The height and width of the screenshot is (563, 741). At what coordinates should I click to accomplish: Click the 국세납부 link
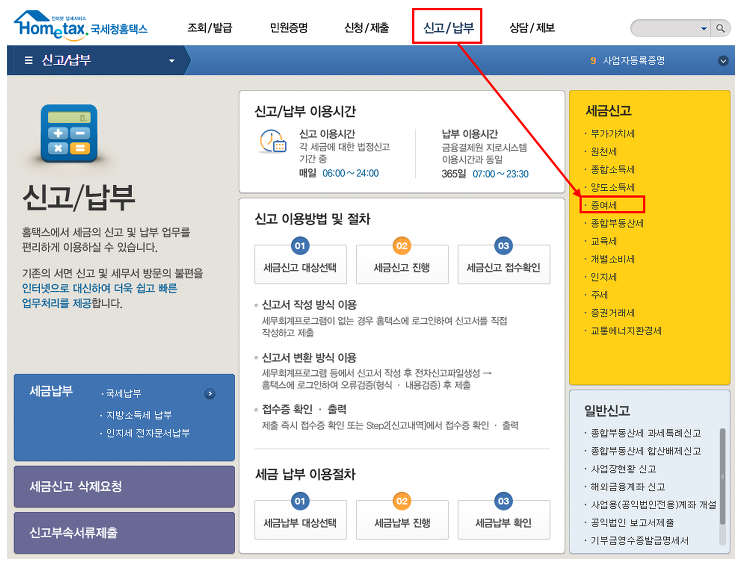coord(123,393)
